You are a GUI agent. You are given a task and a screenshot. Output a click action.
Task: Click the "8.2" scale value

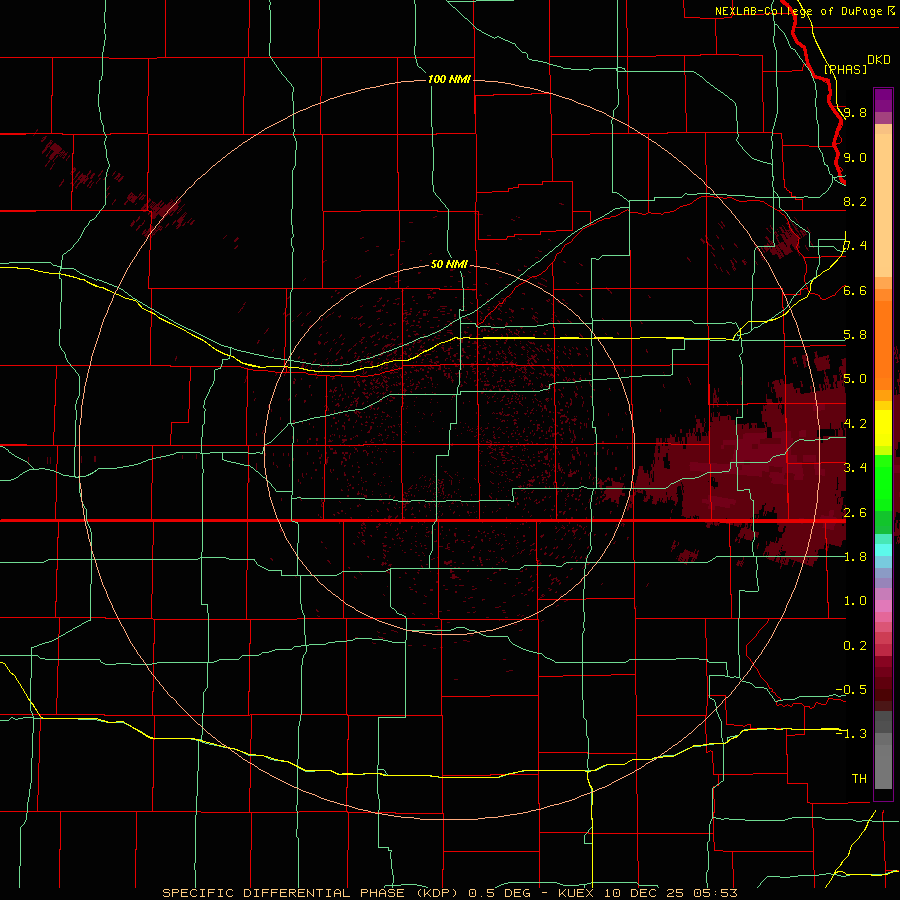tap(855, 201)
